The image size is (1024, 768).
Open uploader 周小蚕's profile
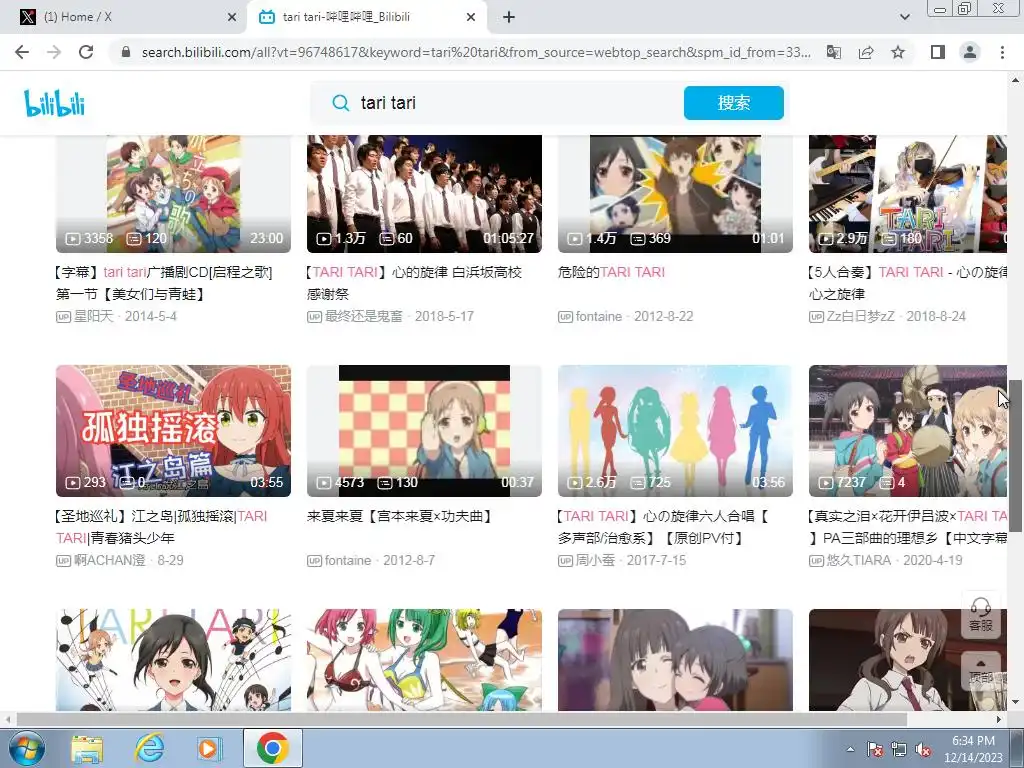point(595,561)
